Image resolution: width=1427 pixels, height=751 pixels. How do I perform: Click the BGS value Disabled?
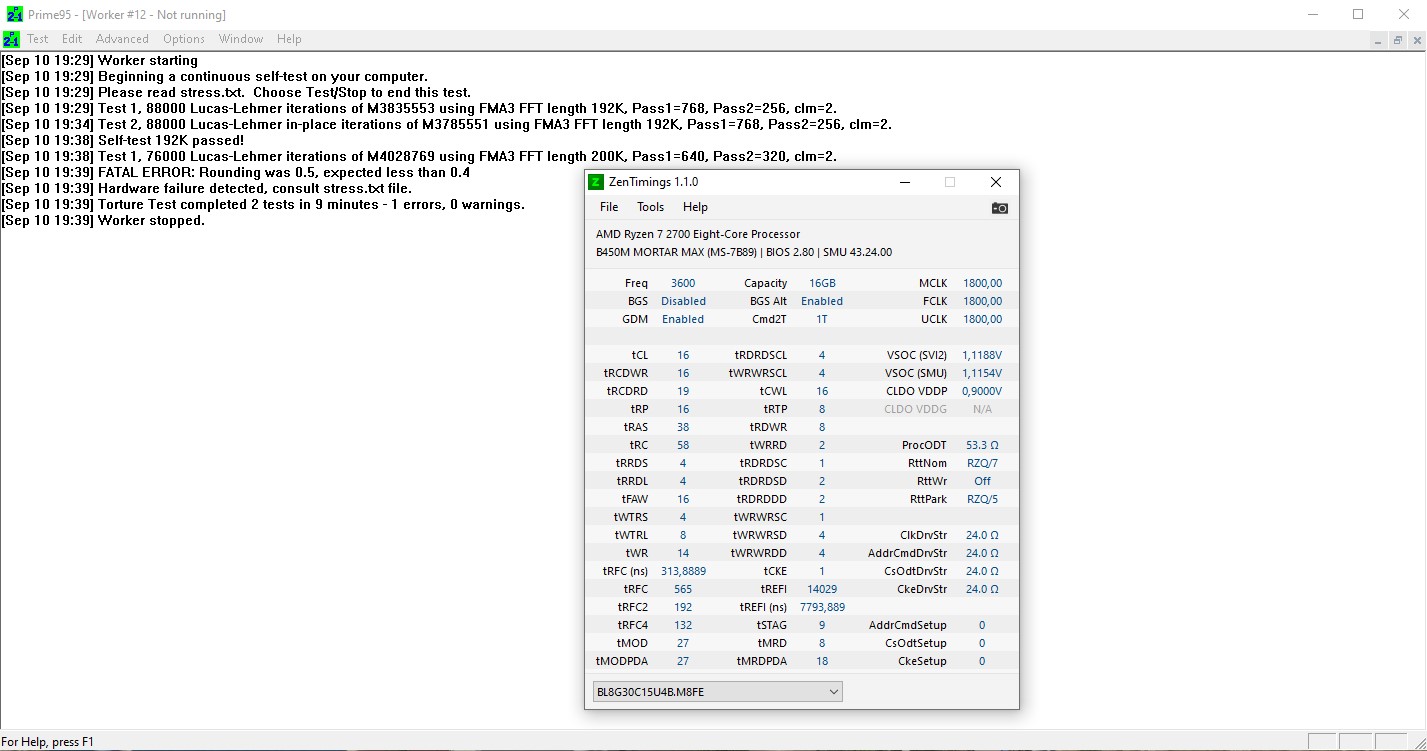(683, 301)
